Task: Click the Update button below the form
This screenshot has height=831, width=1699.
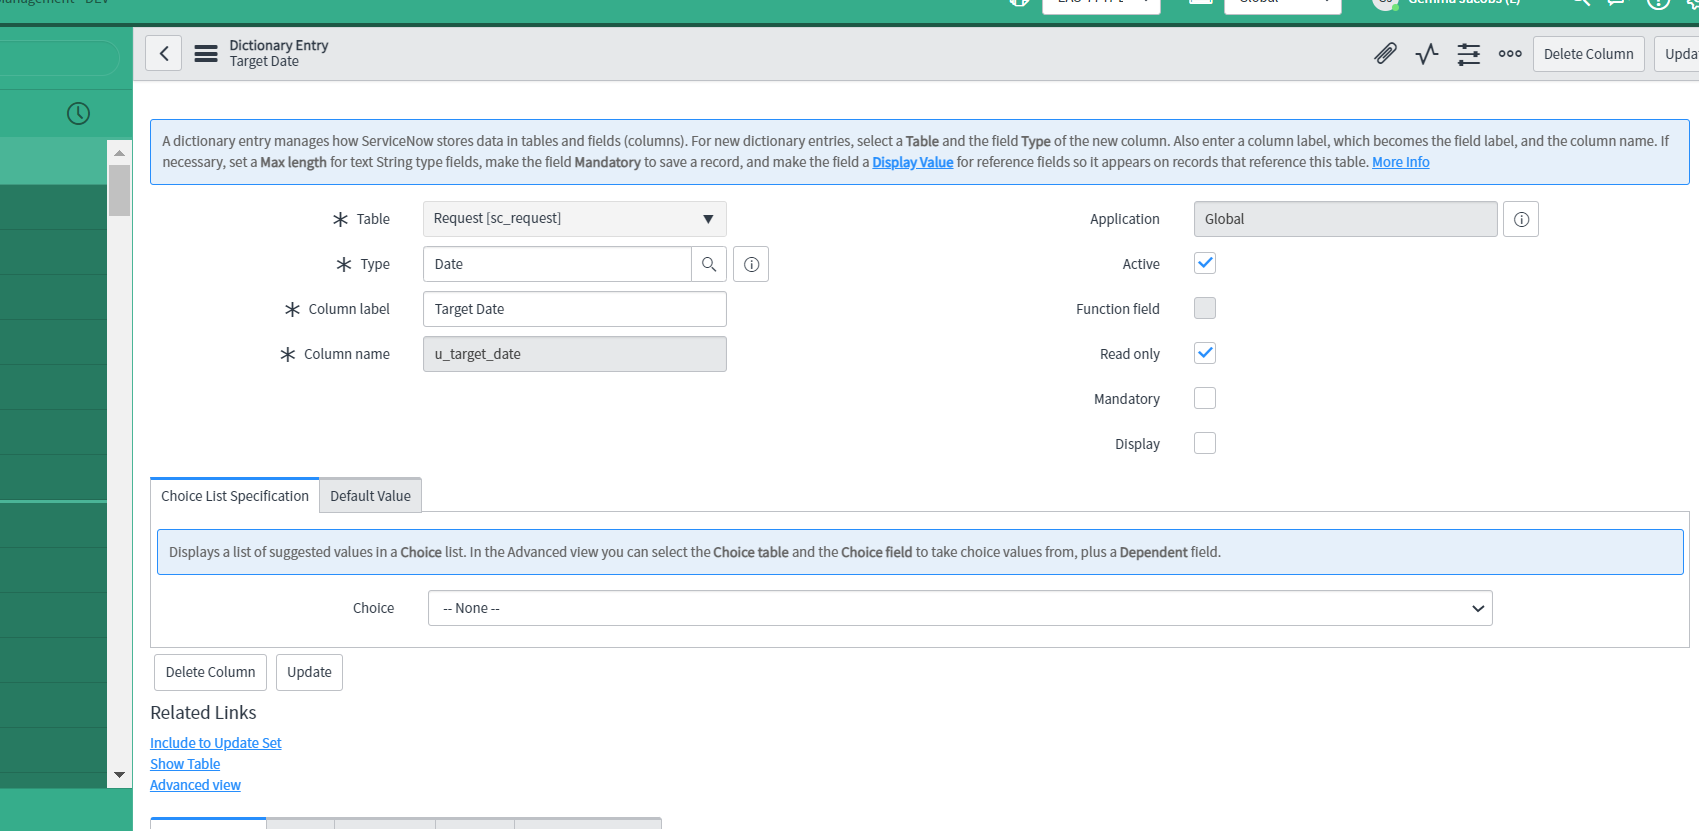Action: click(x=309, y=672)
